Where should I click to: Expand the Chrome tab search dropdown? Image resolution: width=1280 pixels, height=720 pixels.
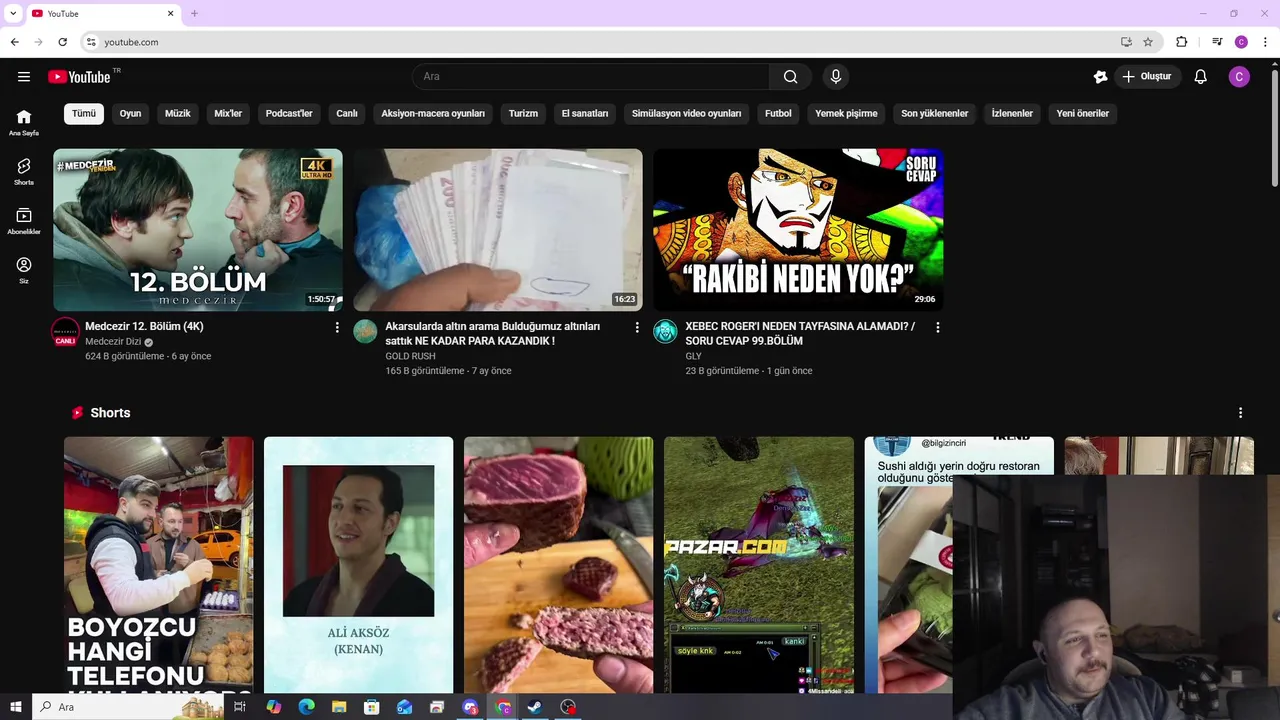pos(13,13)
